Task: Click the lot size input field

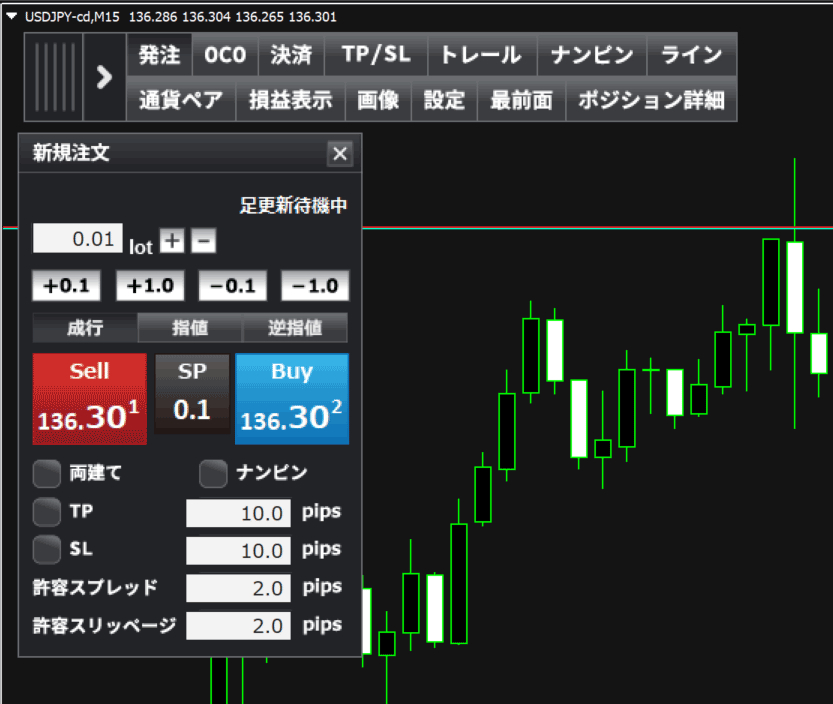Action: pyautogui.click(x=78, y=239)
